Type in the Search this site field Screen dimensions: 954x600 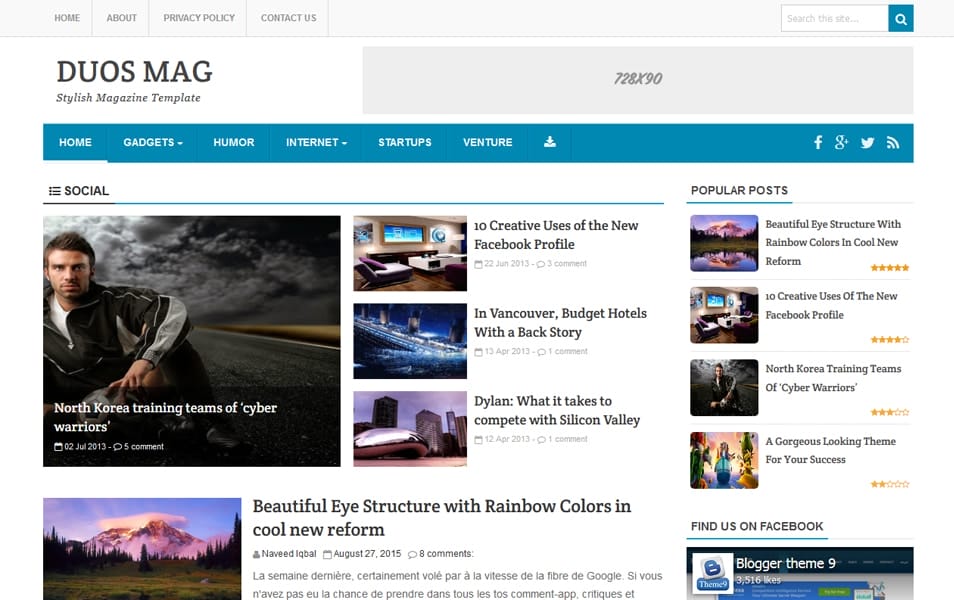pos(833,18)
